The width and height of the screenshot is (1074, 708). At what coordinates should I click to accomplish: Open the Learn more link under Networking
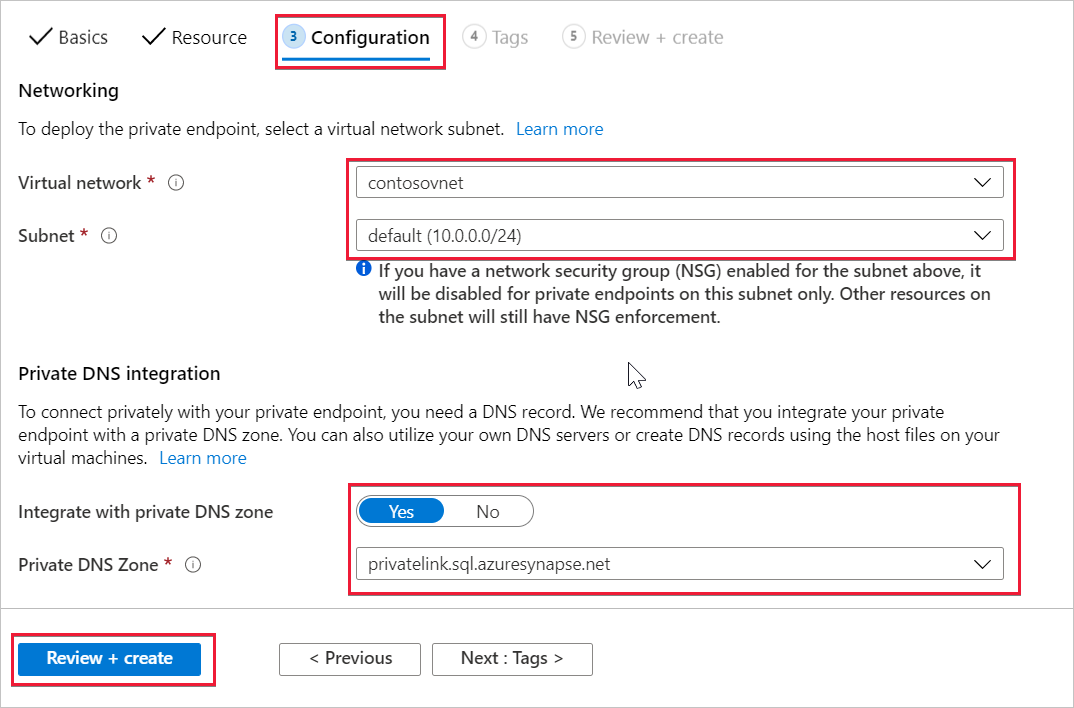coord(560,129)
